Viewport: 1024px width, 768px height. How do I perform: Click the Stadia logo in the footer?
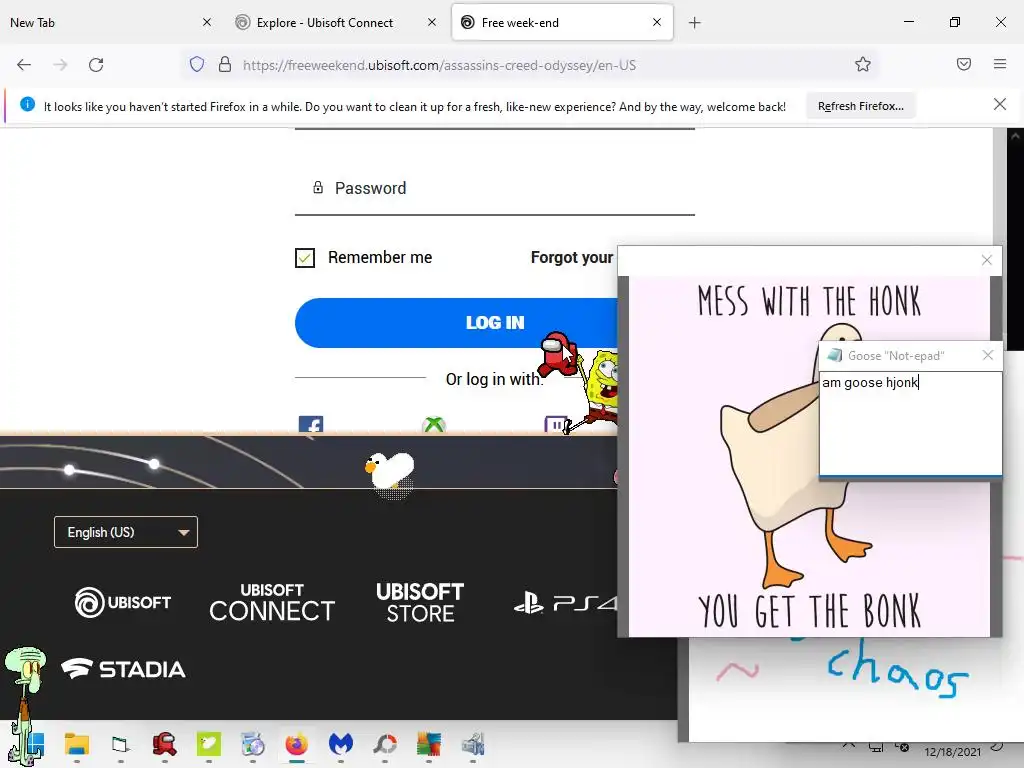(123, 669)
